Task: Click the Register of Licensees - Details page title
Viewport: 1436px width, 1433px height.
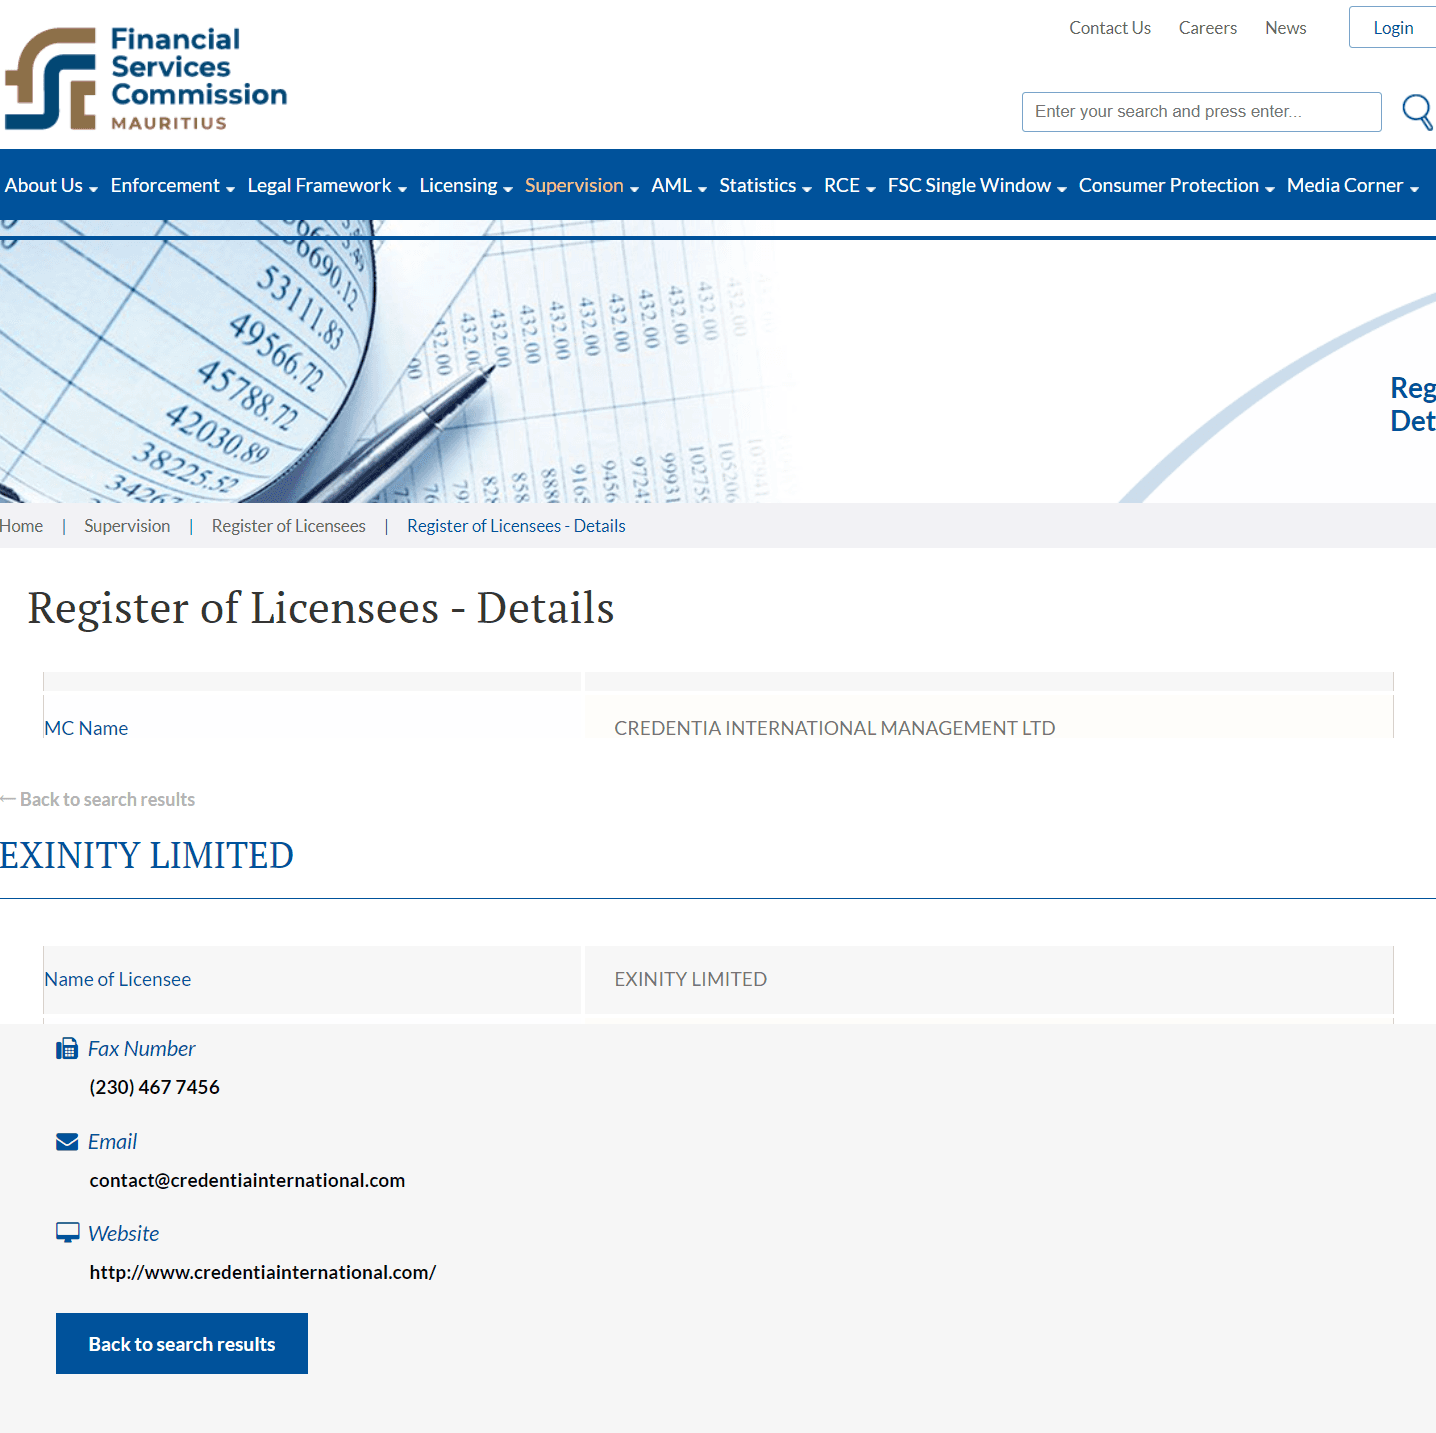Action: pos(321,608)
